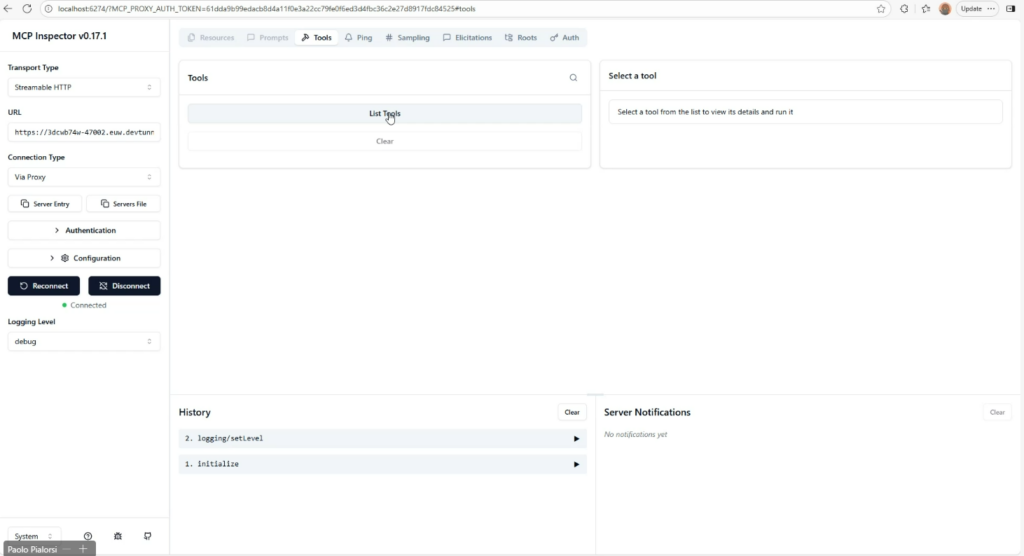The width and height of the screenshot is (1024, 556).
Task: Bookmark this page with the star icon
Action: click(x=881, y=8)
